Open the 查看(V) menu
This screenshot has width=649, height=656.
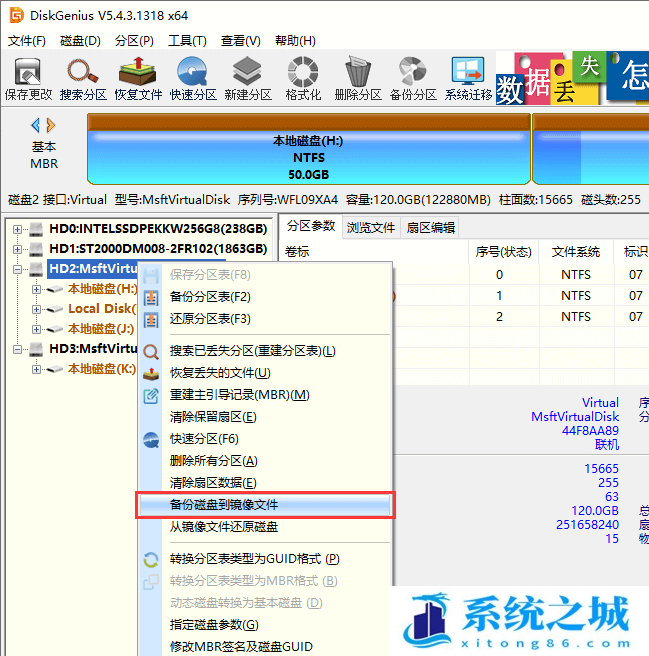241,41
